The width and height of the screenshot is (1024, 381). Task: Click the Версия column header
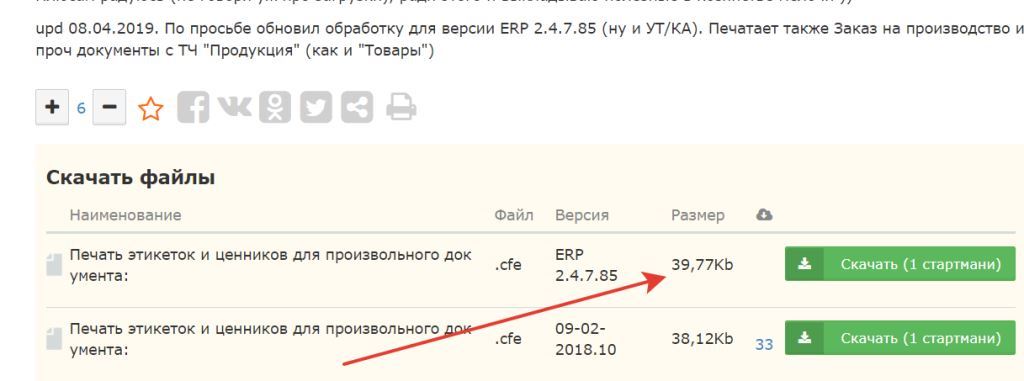pyautogui.click(x=582, y=215)
